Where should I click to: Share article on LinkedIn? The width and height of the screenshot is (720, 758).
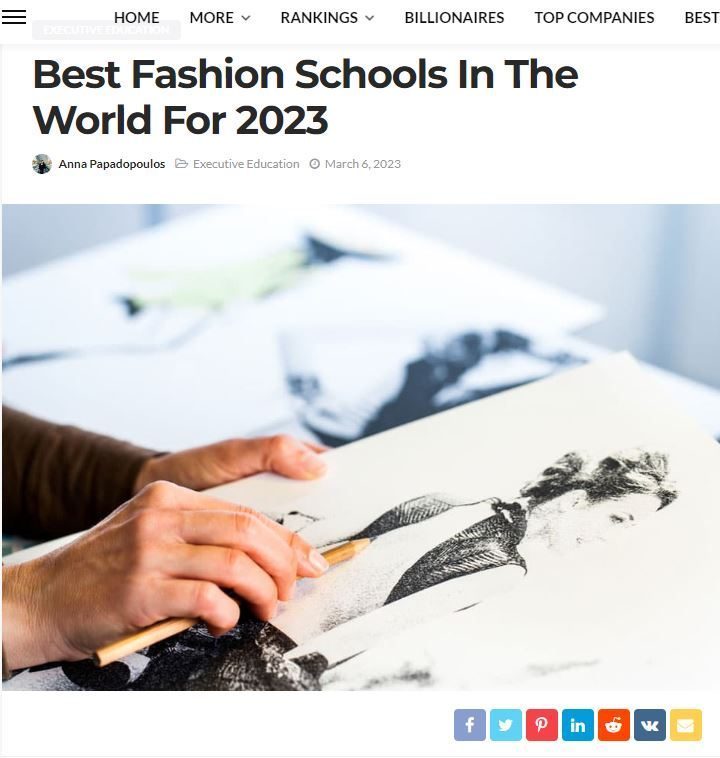[578, 725]
